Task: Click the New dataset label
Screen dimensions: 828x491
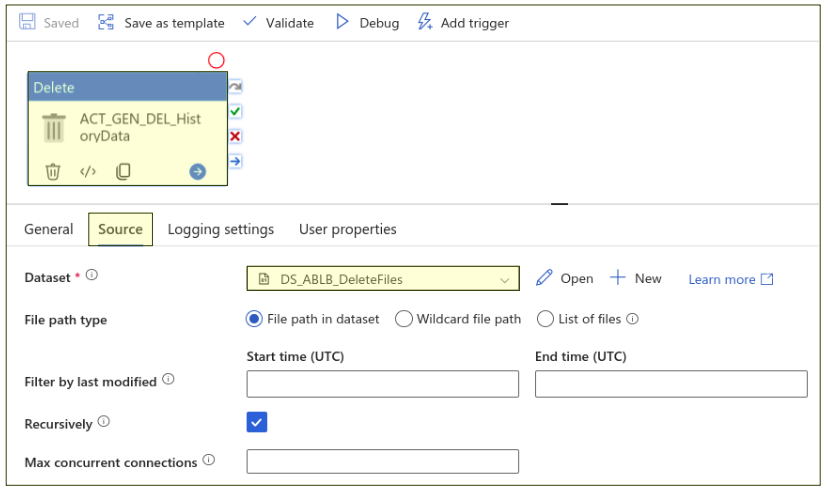Action: coord(648,278)
